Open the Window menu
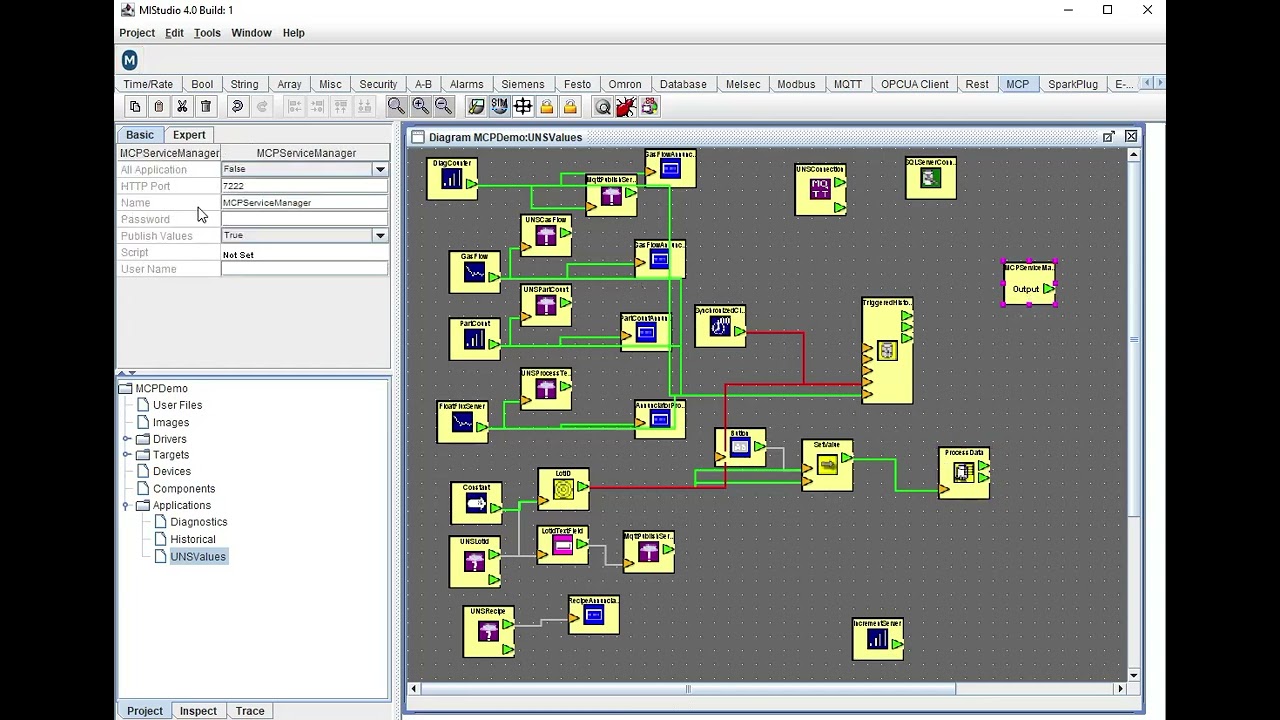This screenshot has width=1280, height=720. pos(251,33)
